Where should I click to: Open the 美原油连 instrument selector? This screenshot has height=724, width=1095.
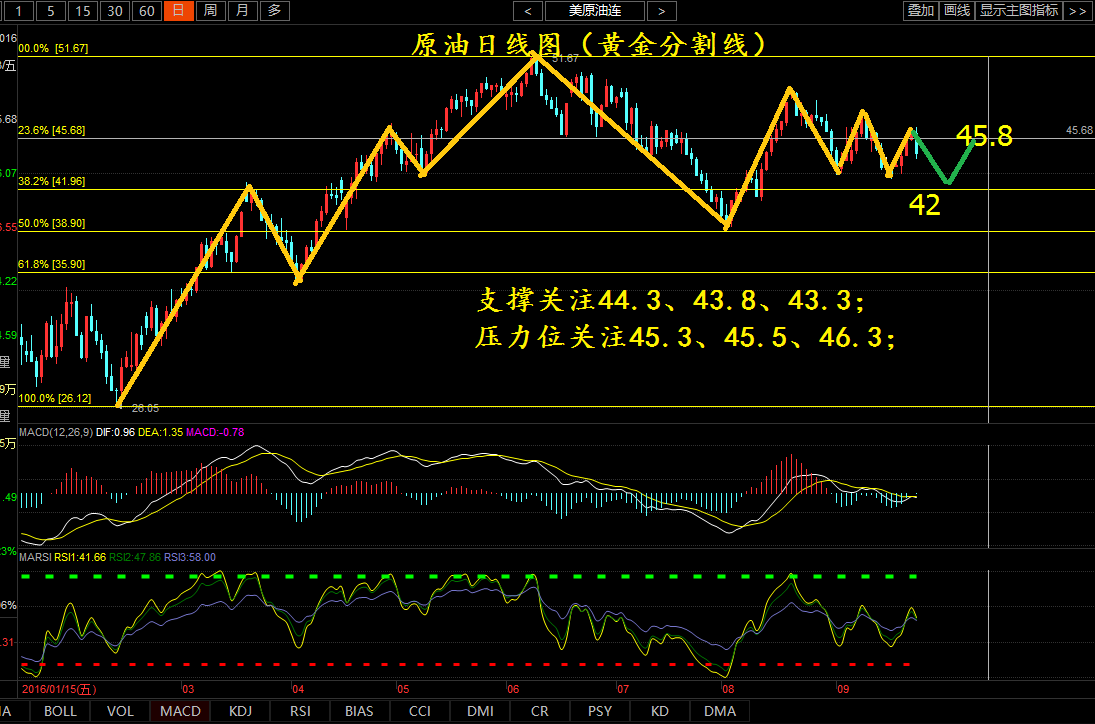(594, 11)
